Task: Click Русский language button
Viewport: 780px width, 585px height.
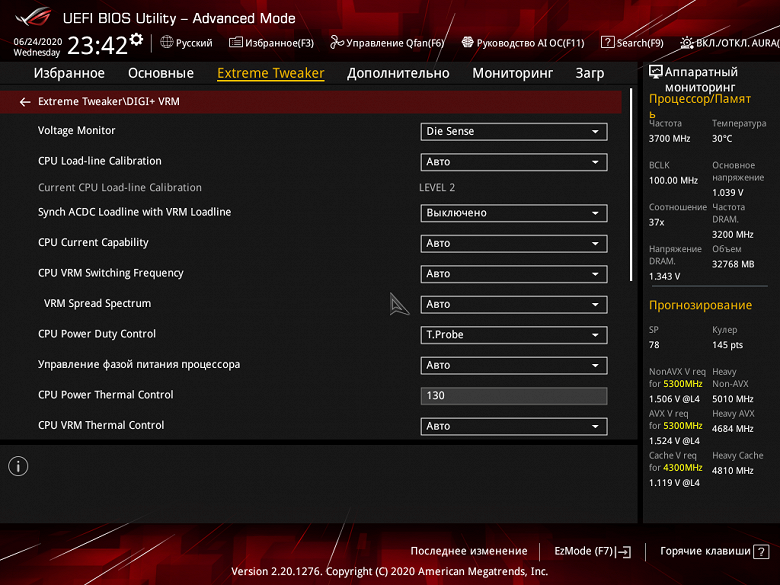Action: tap(187, 43)
